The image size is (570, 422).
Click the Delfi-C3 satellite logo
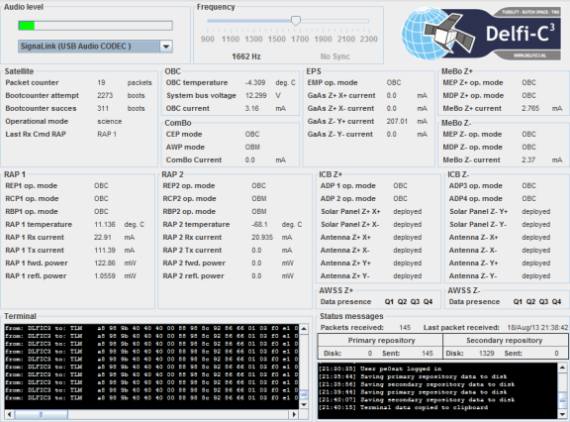point(481,33)
